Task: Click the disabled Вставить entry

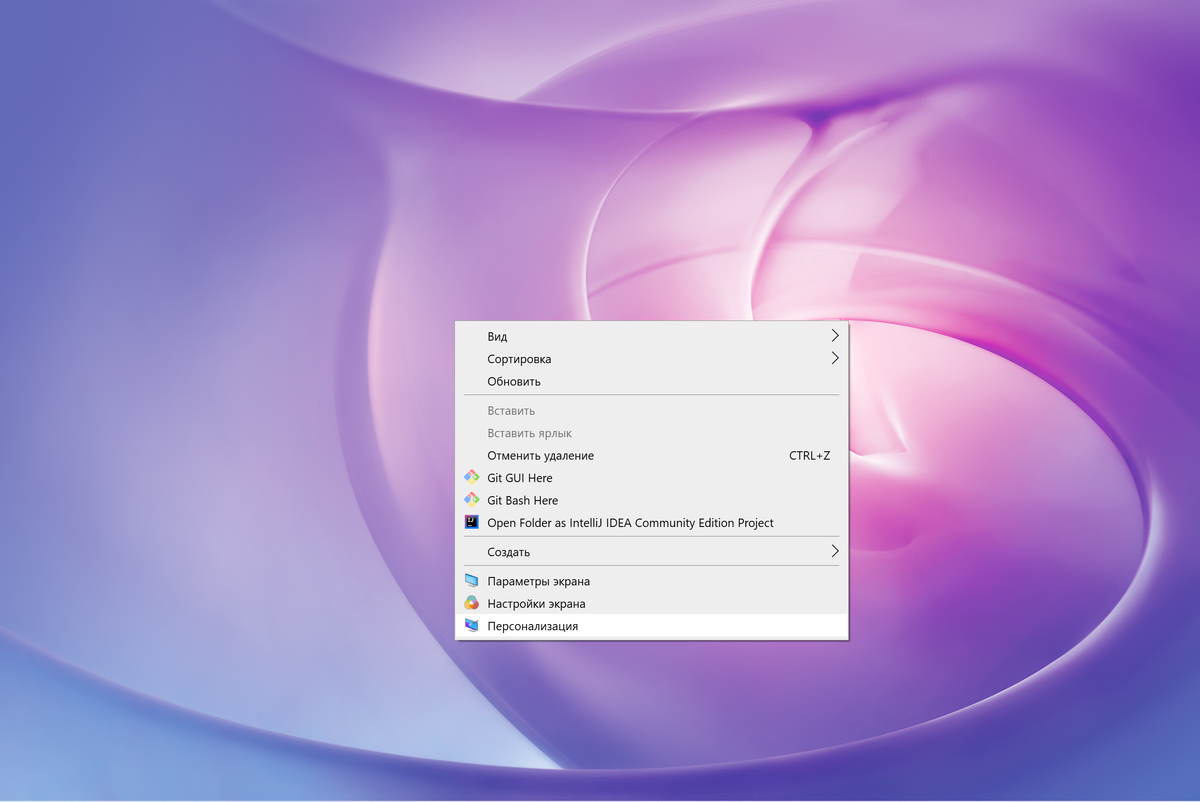Action: click(x=652, y=411)
